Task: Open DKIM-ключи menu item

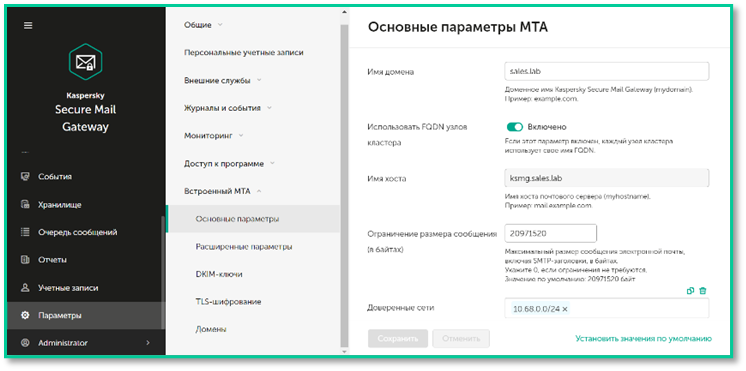Action: point(219,274)
